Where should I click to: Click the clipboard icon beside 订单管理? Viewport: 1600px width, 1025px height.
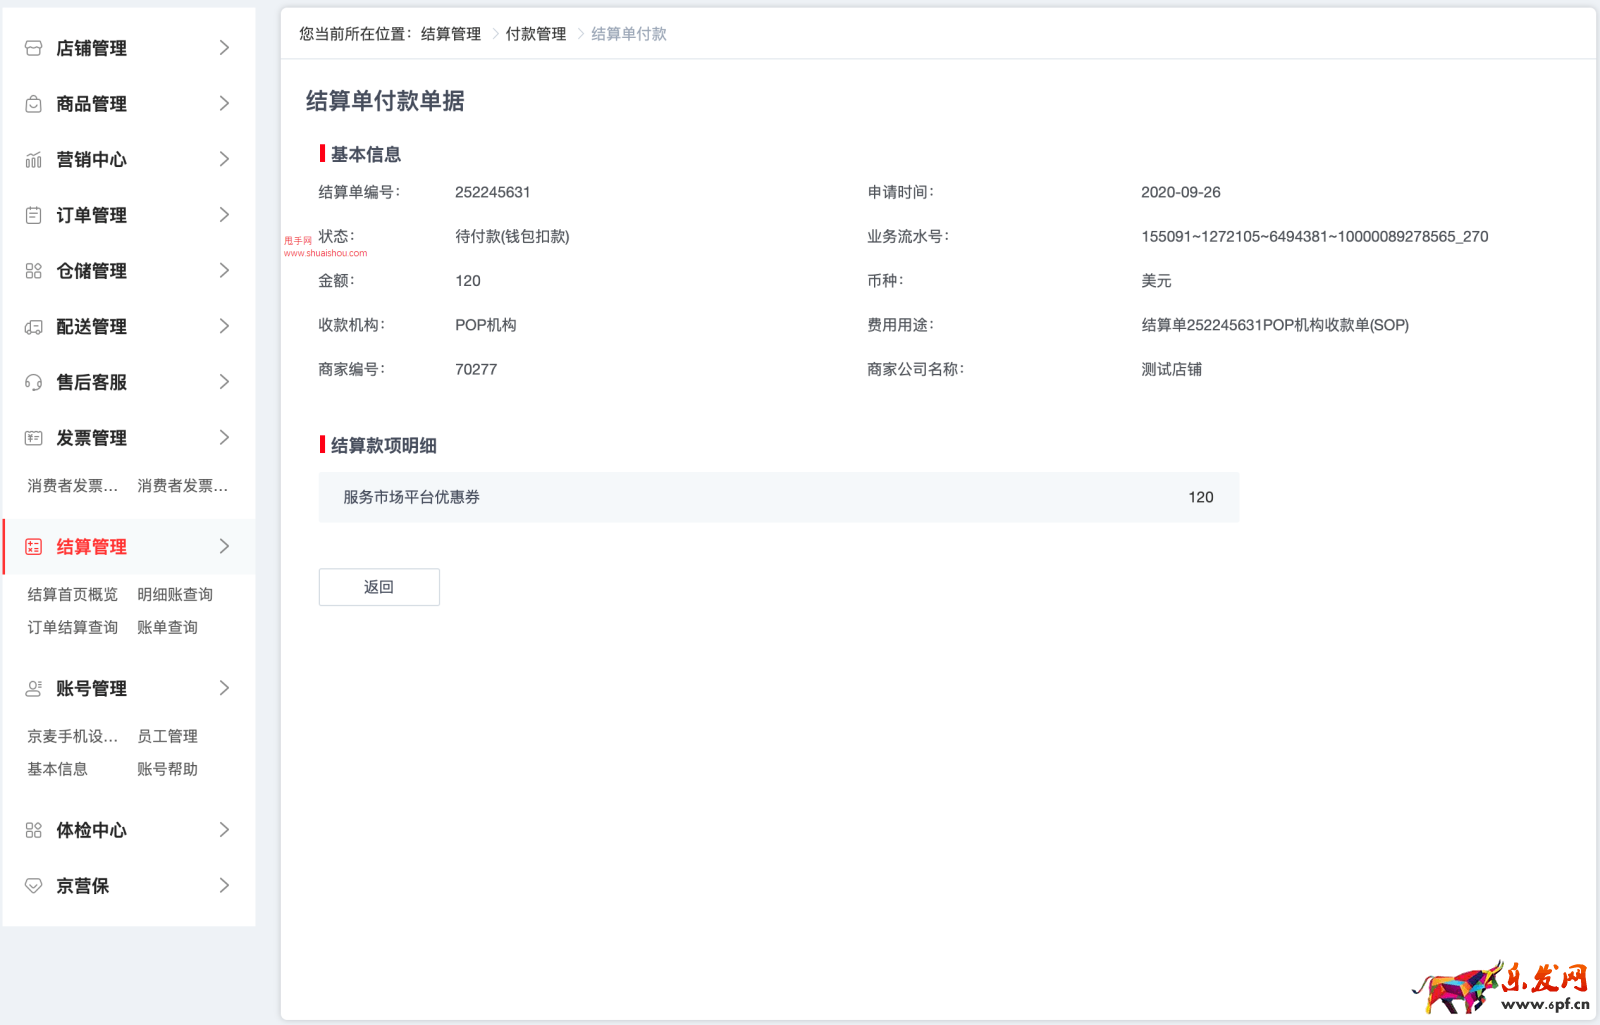click(x=33, y=215)
